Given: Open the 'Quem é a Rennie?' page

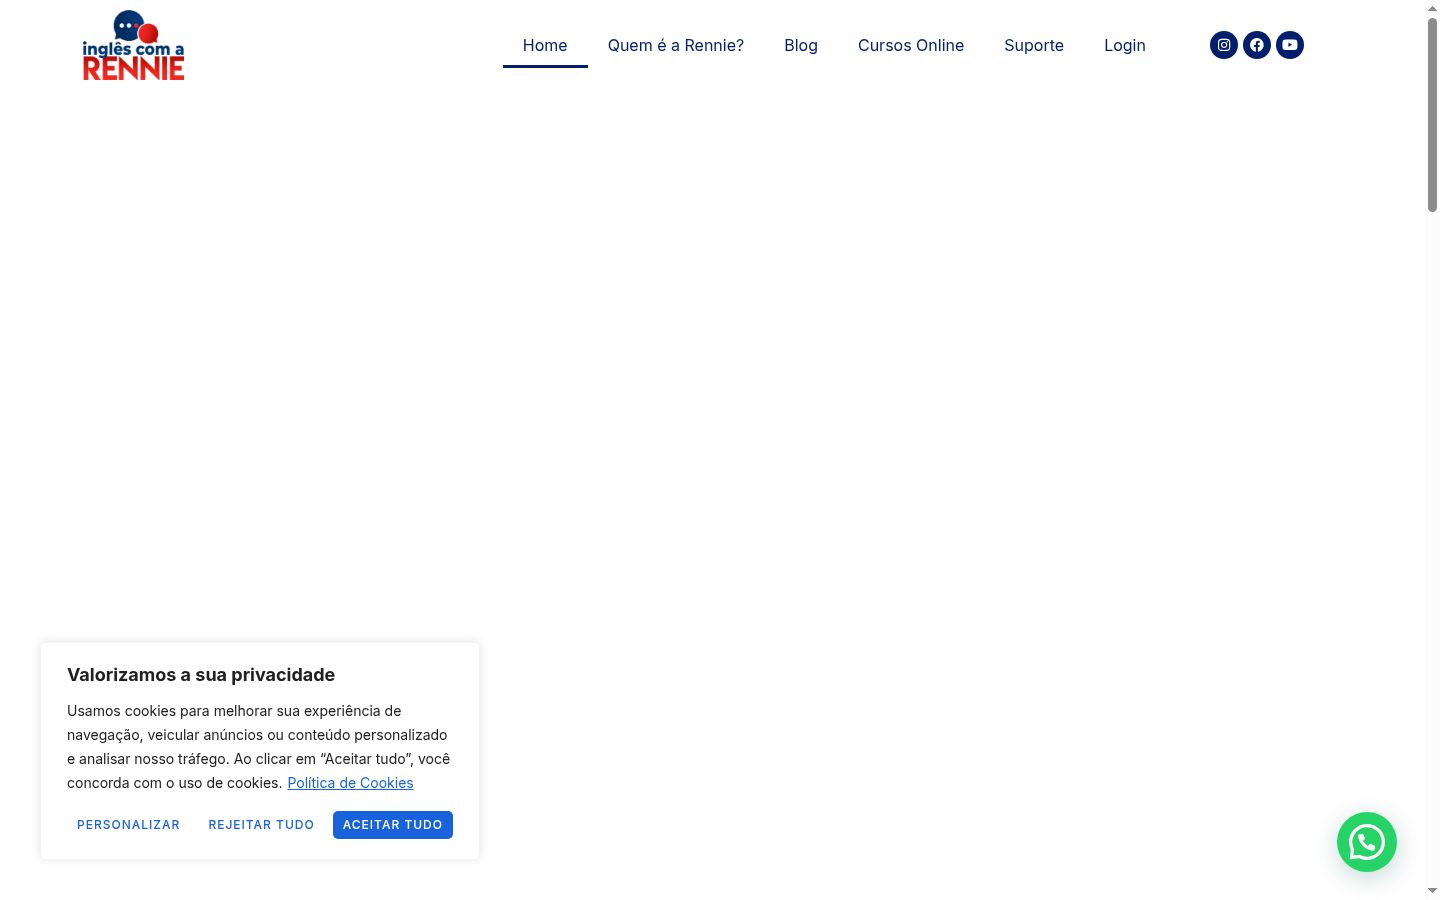Looking at the screenshot, I should point(676,45).
